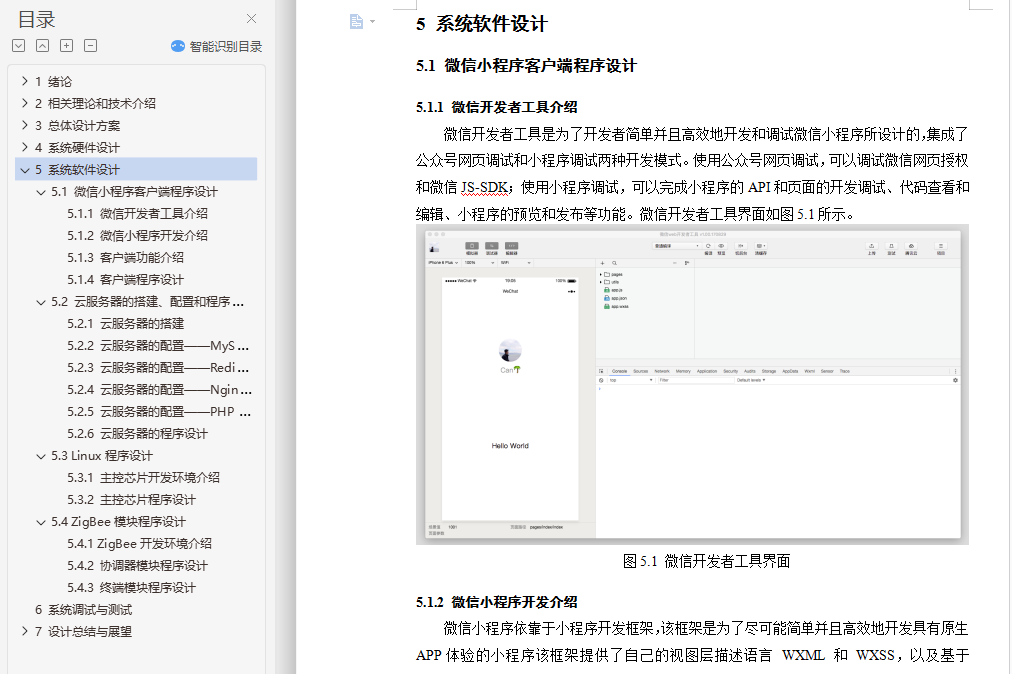Jump to 1 绪论 heading
This screenshot has height=674, width=1012.
click(54, 81)
